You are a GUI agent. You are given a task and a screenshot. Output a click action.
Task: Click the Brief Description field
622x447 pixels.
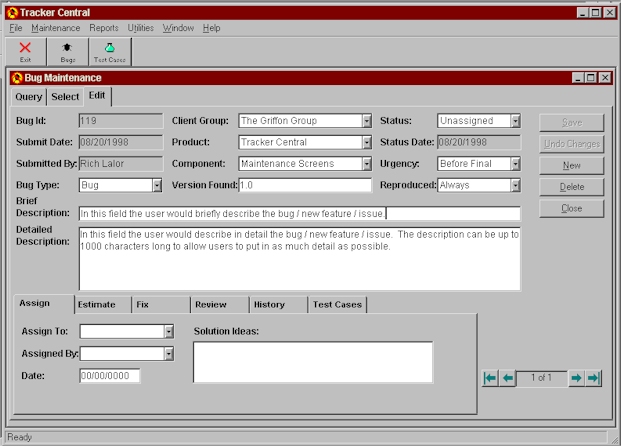point(299,214)
